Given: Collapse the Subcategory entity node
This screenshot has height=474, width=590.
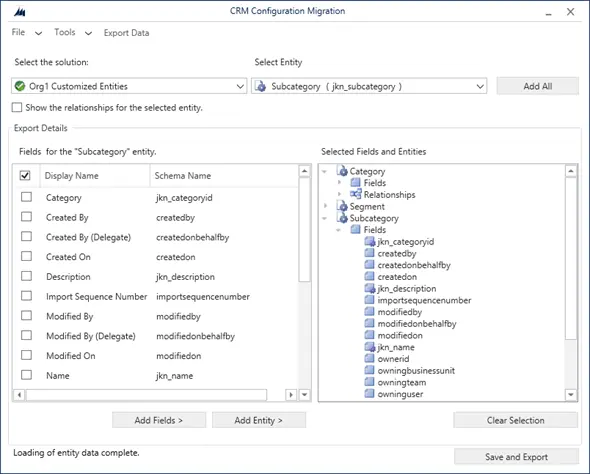Looking at the screenshot, I should [324, 218].
